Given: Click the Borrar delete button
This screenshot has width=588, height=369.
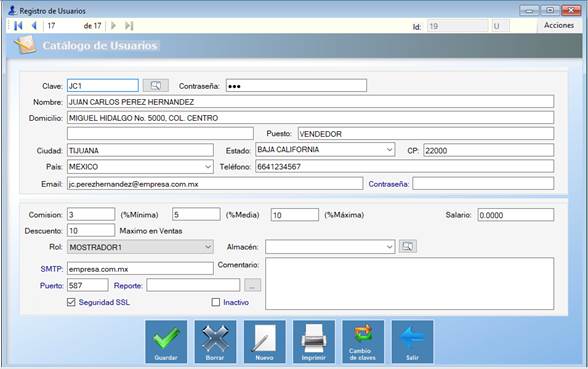Looking at the screenshot, I should (x=215, y=342).
